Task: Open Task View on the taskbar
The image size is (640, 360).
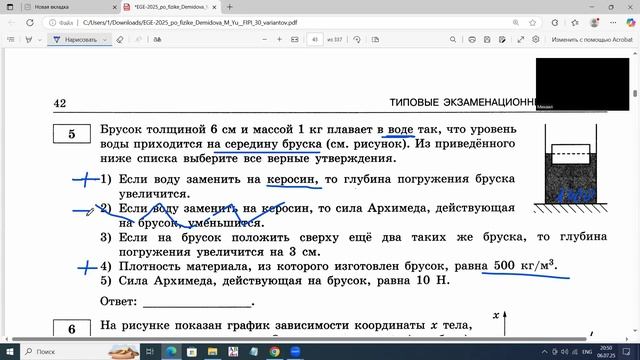Action: pyautogui.click(x=150, y=351)
